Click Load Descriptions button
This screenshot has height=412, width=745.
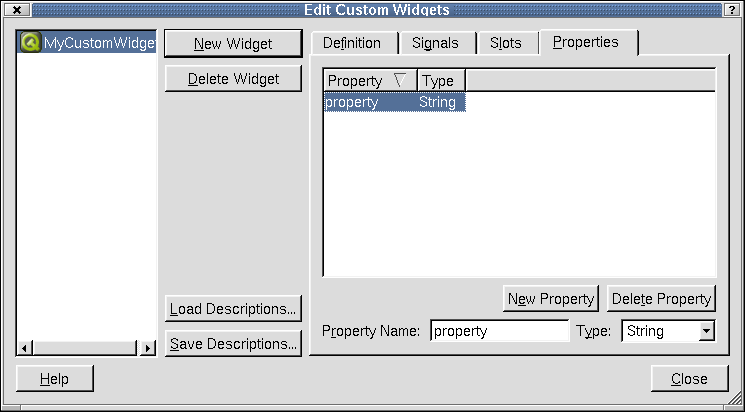tap(233, 309)
